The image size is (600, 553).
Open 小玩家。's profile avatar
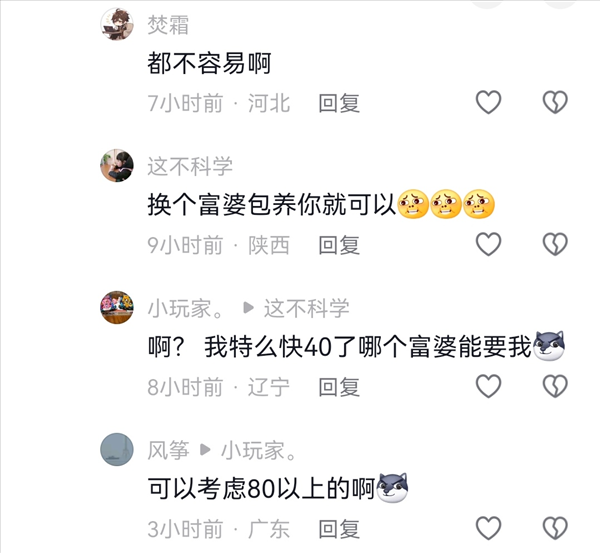pos(117,308)
